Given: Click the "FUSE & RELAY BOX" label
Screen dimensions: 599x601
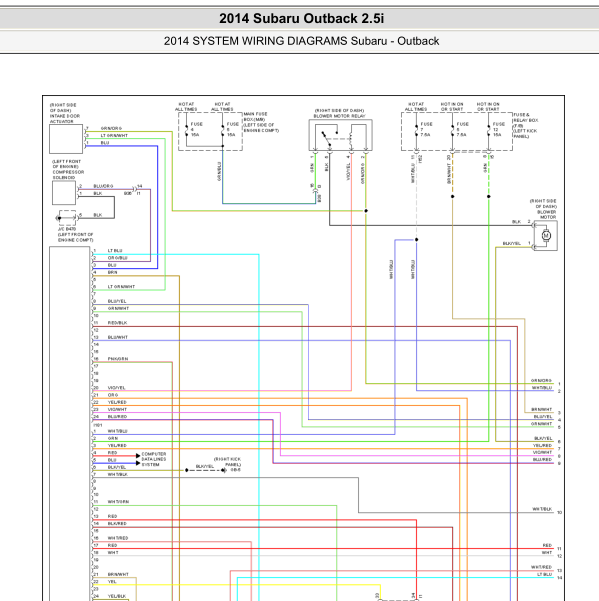Looking at the screenshot, I should (x=525, y=117).
